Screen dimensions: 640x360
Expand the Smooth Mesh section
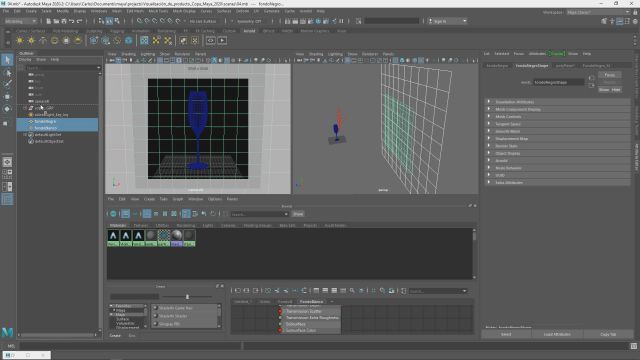pyautogui.click(x=557, y=131)
